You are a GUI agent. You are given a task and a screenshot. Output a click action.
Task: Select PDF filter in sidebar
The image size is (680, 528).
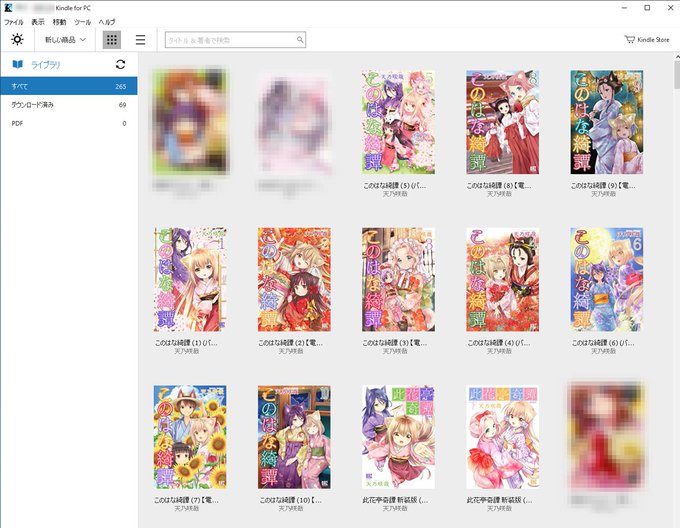pos(69,123)
